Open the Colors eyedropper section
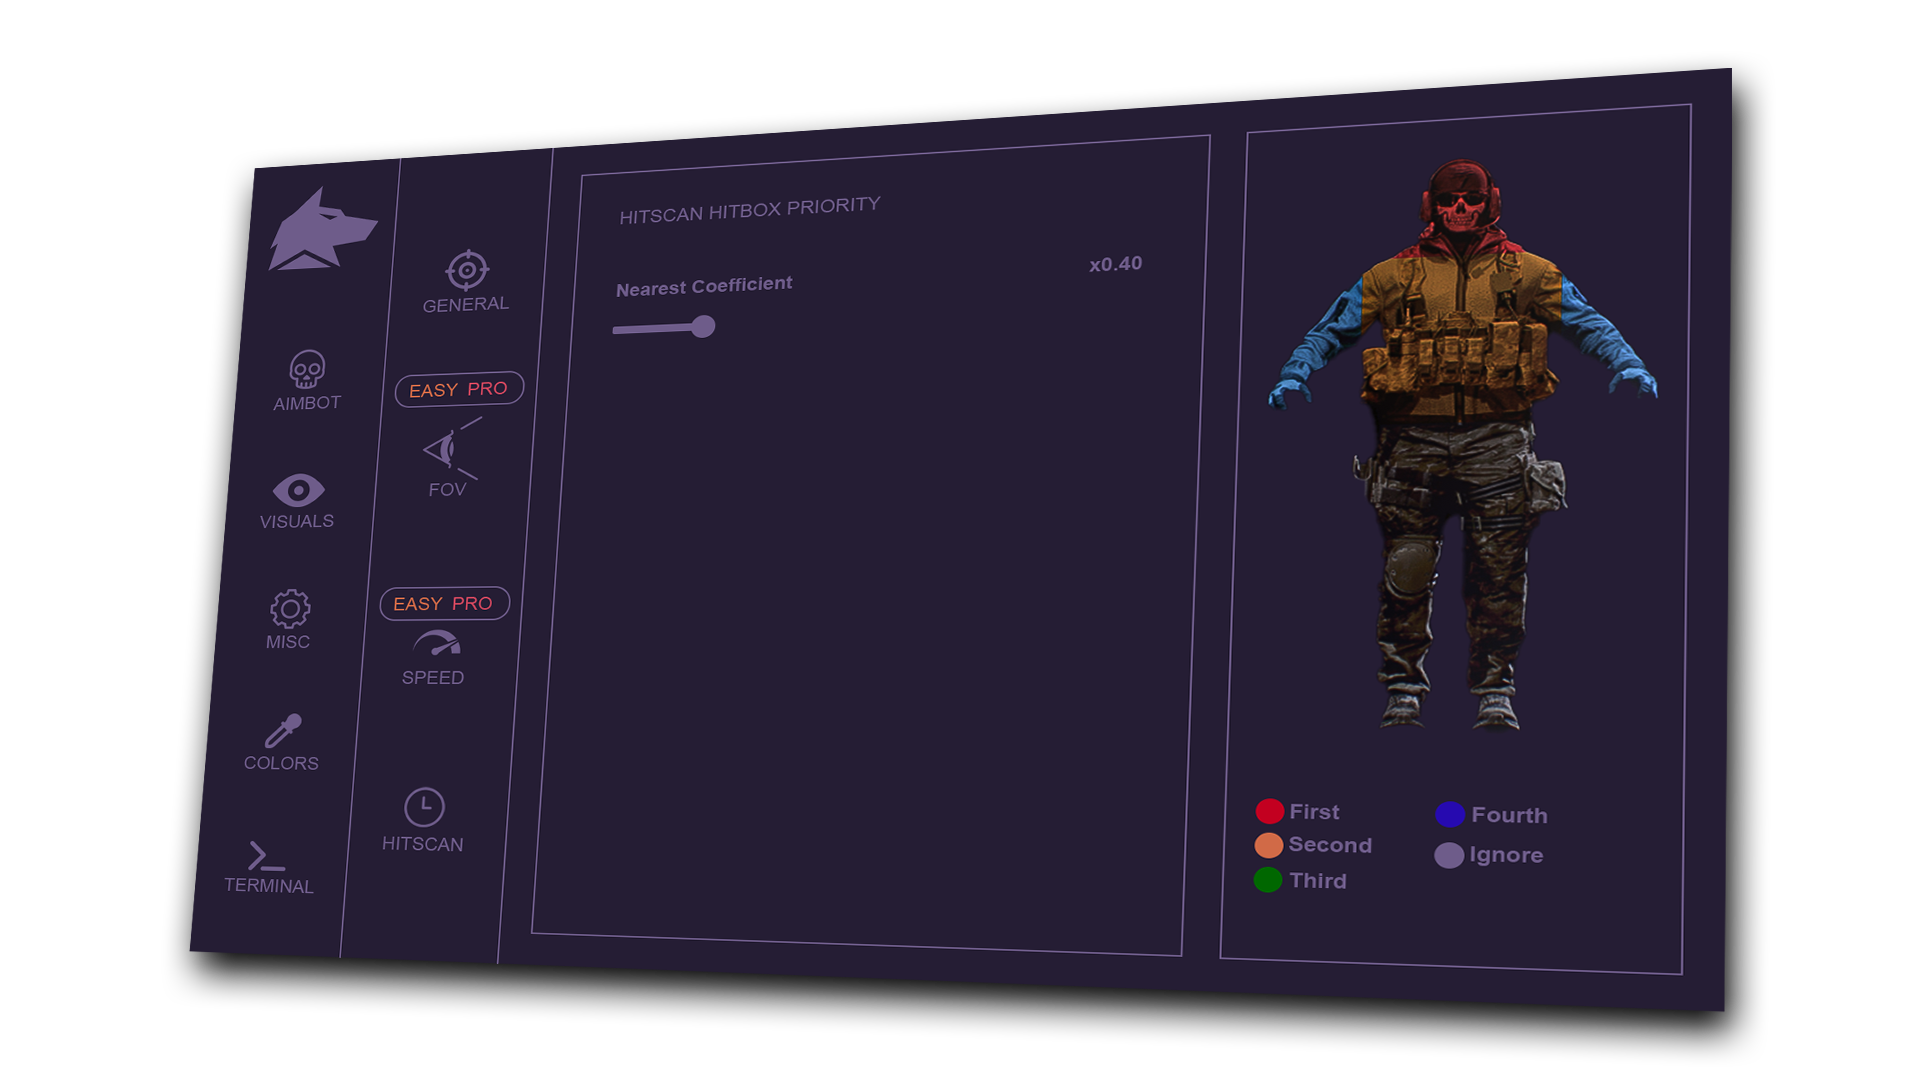This screenshot has height=1080, width=1920. 283,731
